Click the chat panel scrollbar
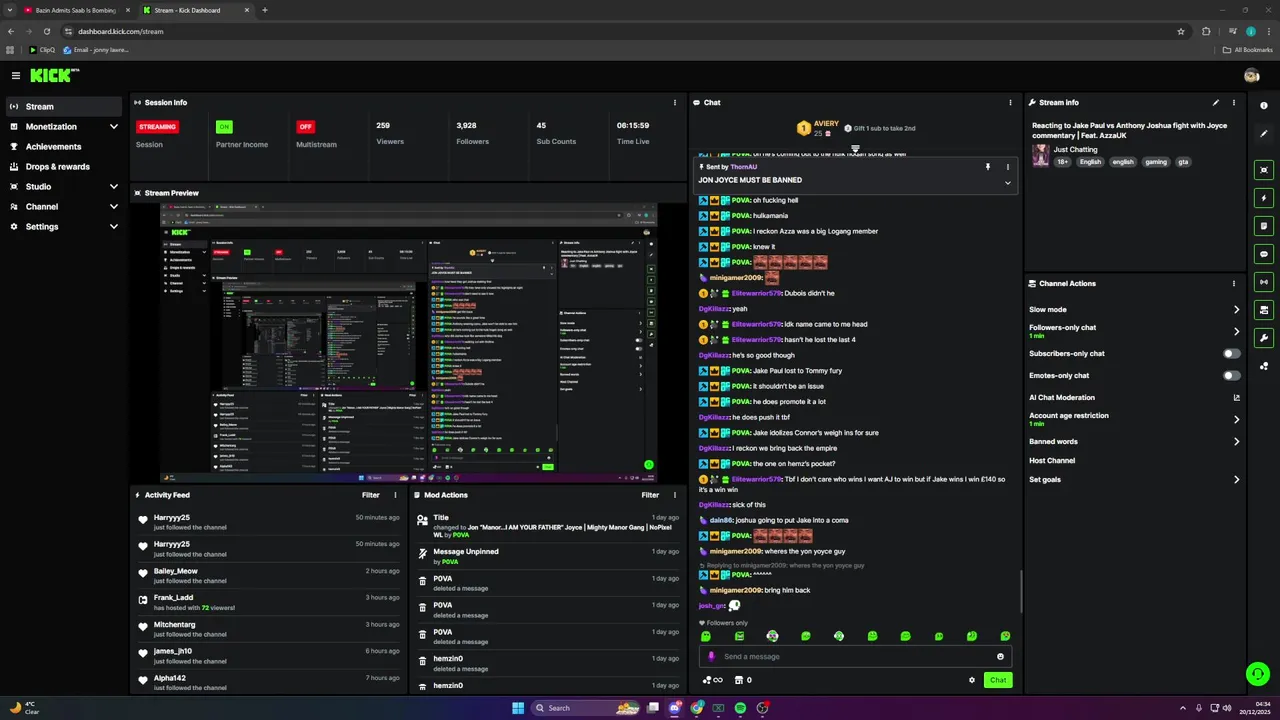 pos(1021,592)
